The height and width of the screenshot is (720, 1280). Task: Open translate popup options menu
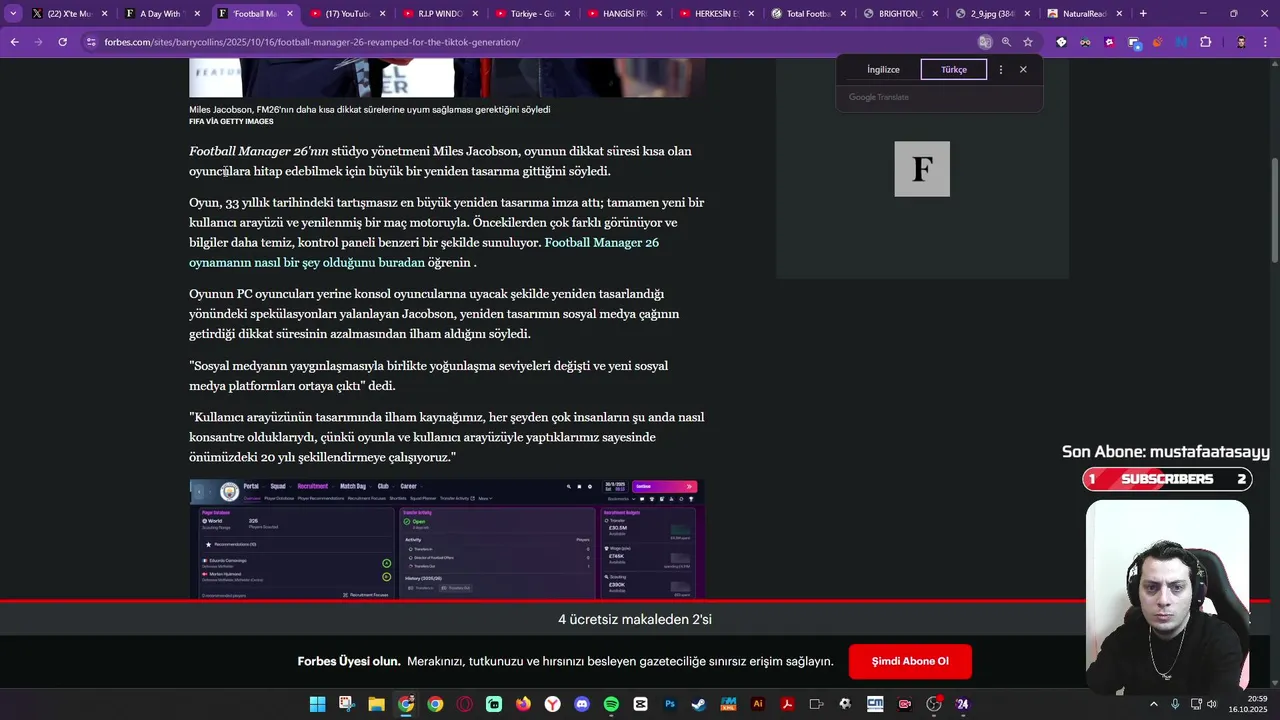(1001, 69)
